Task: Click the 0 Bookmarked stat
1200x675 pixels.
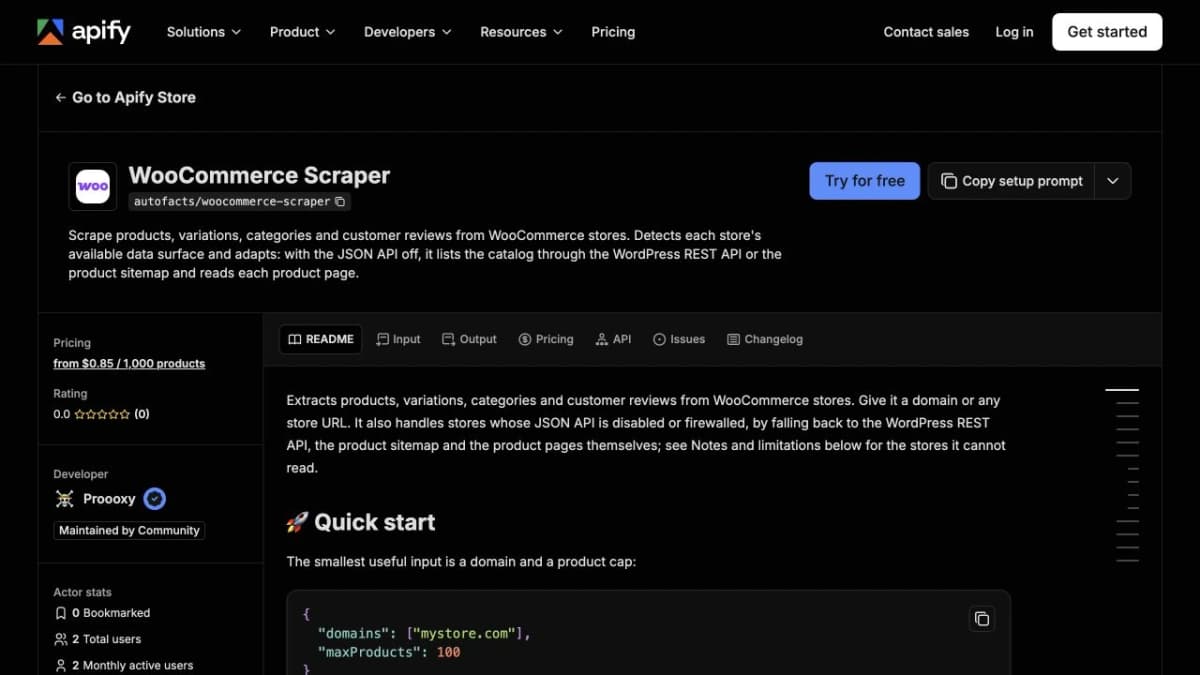Action: [x=102, y=613]
